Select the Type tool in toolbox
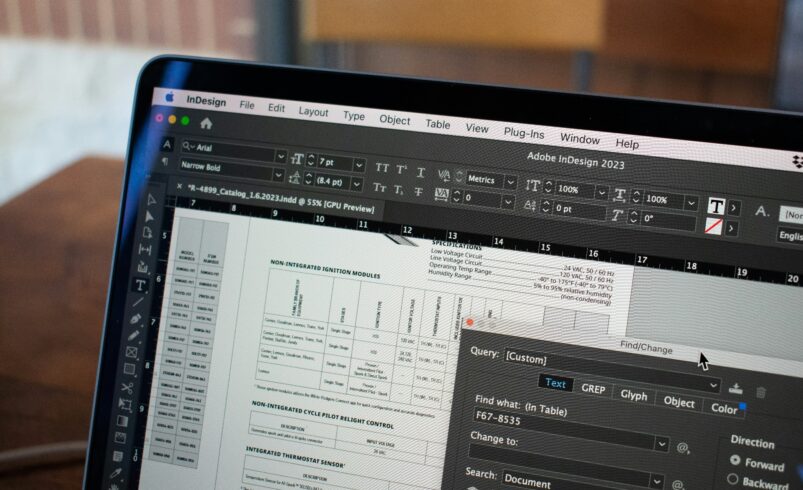Image resolution: width=803 pixels, height=490 pixels. [x=141, y=286]
